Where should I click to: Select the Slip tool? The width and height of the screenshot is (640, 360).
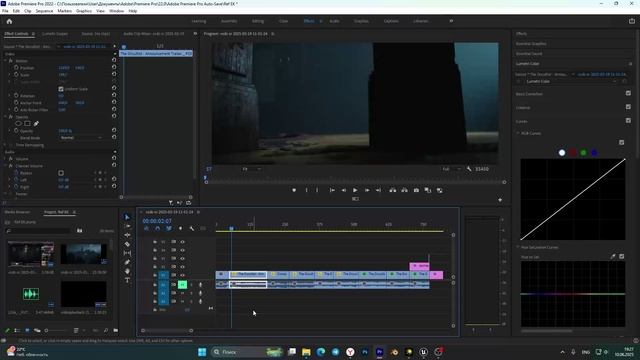point(127,253)
